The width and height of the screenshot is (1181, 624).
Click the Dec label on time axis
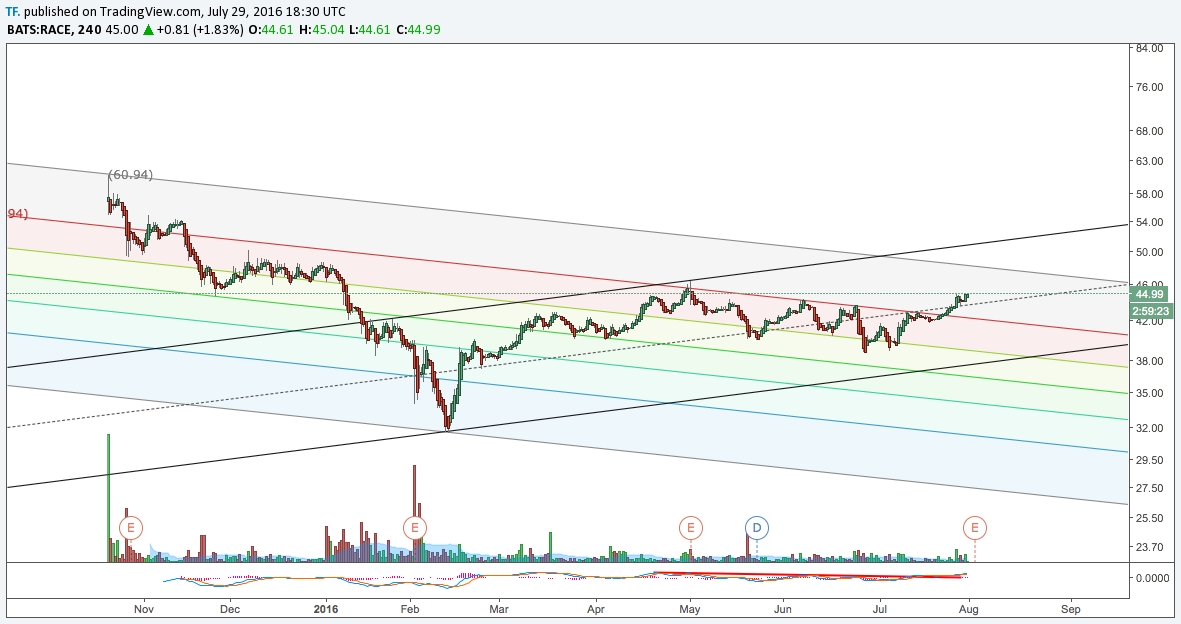230,609
